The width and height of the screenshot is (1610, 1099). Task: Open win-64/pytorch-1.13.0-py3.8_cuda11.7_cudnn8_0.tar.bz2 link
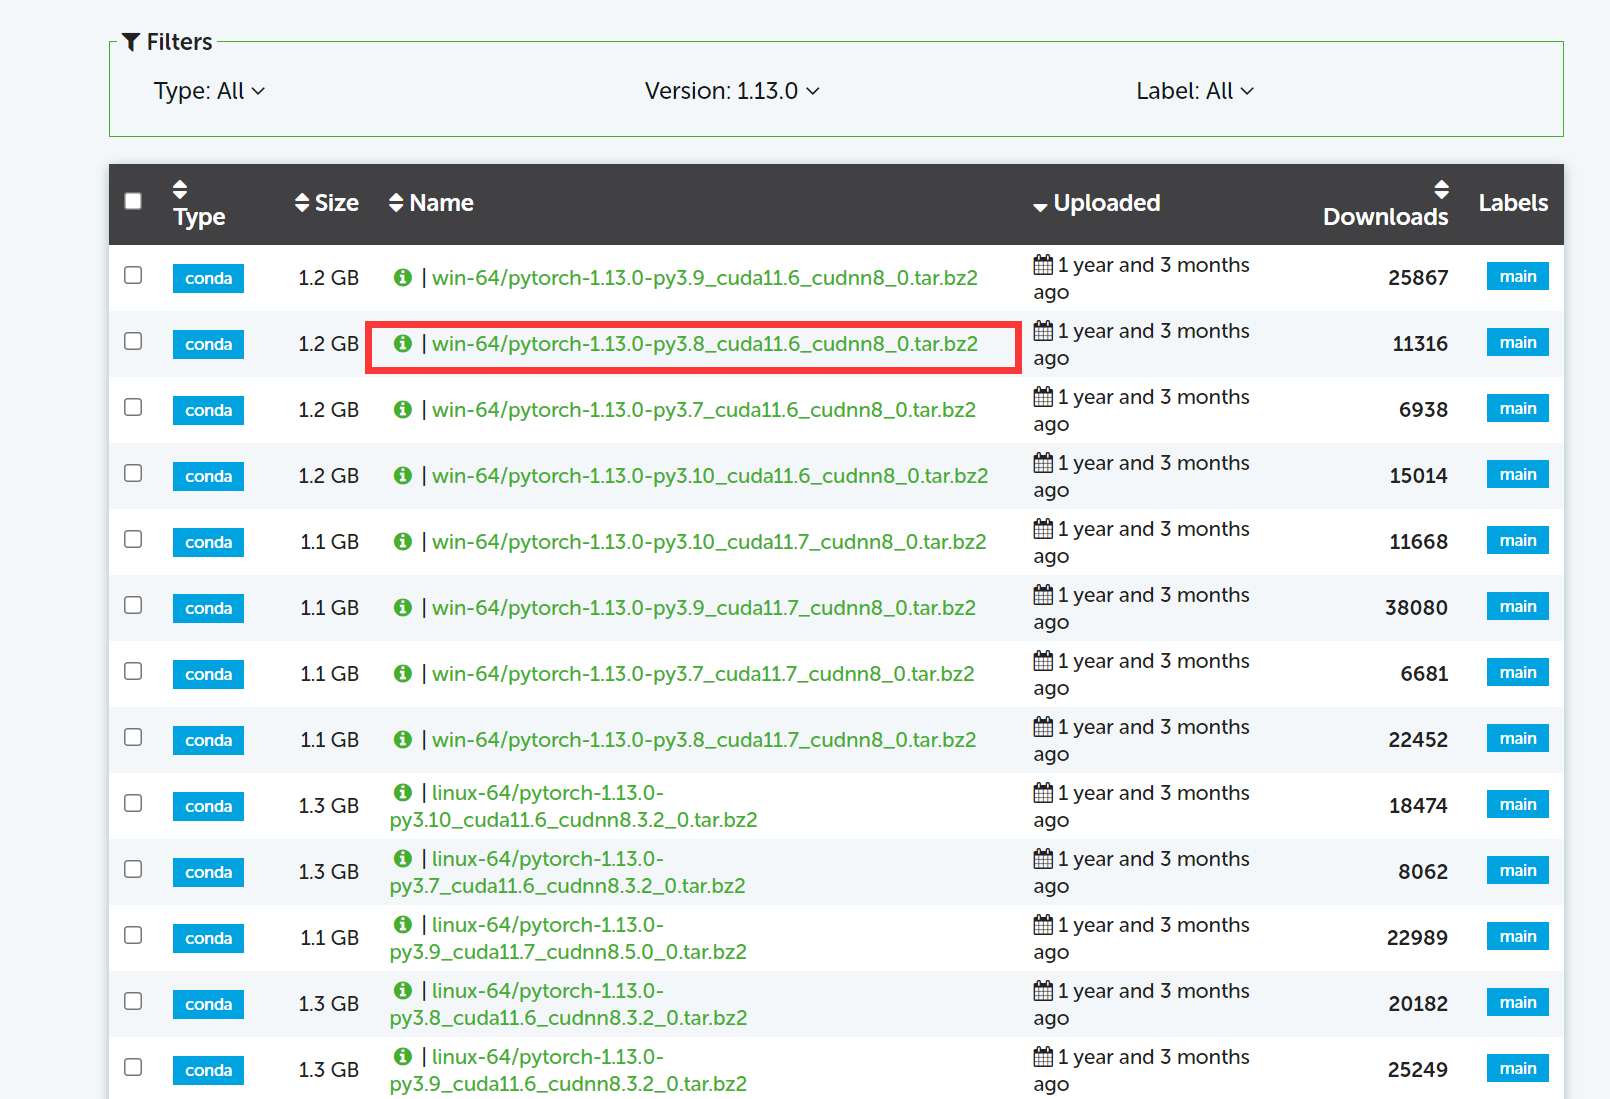[704, 740]
